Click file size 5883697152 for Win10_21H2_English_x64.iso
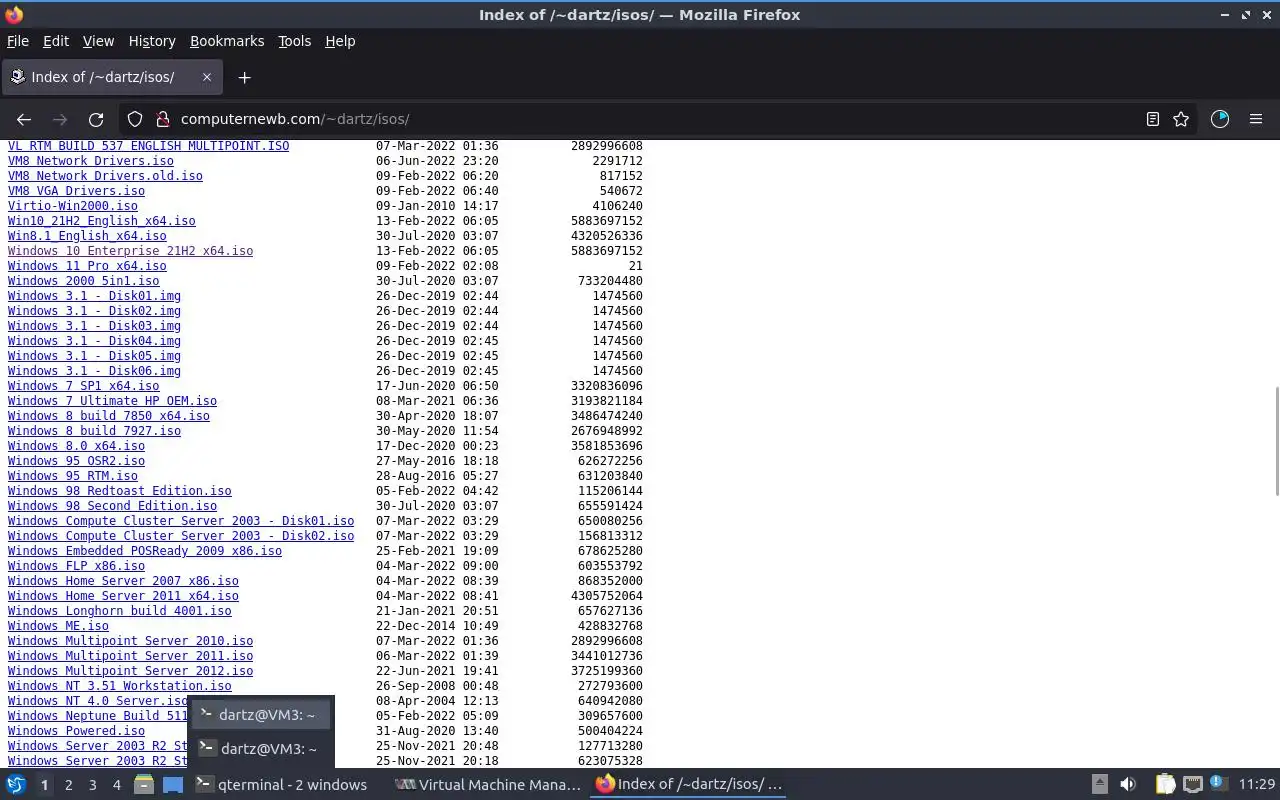 coord(606,221)
